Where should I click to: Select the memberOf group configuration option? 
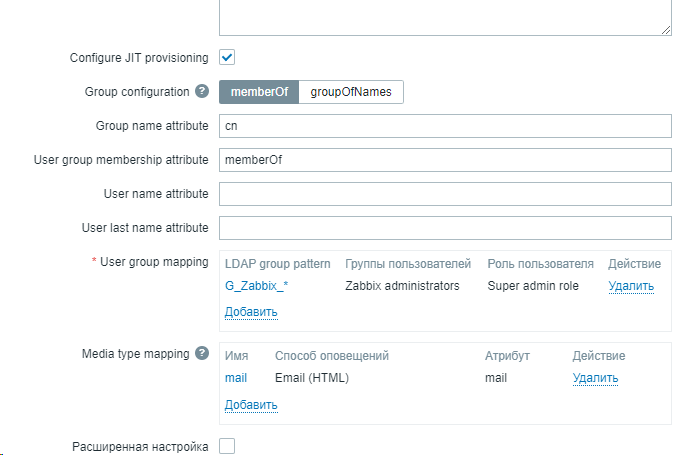pyautogui.click(x=259, y=92)
